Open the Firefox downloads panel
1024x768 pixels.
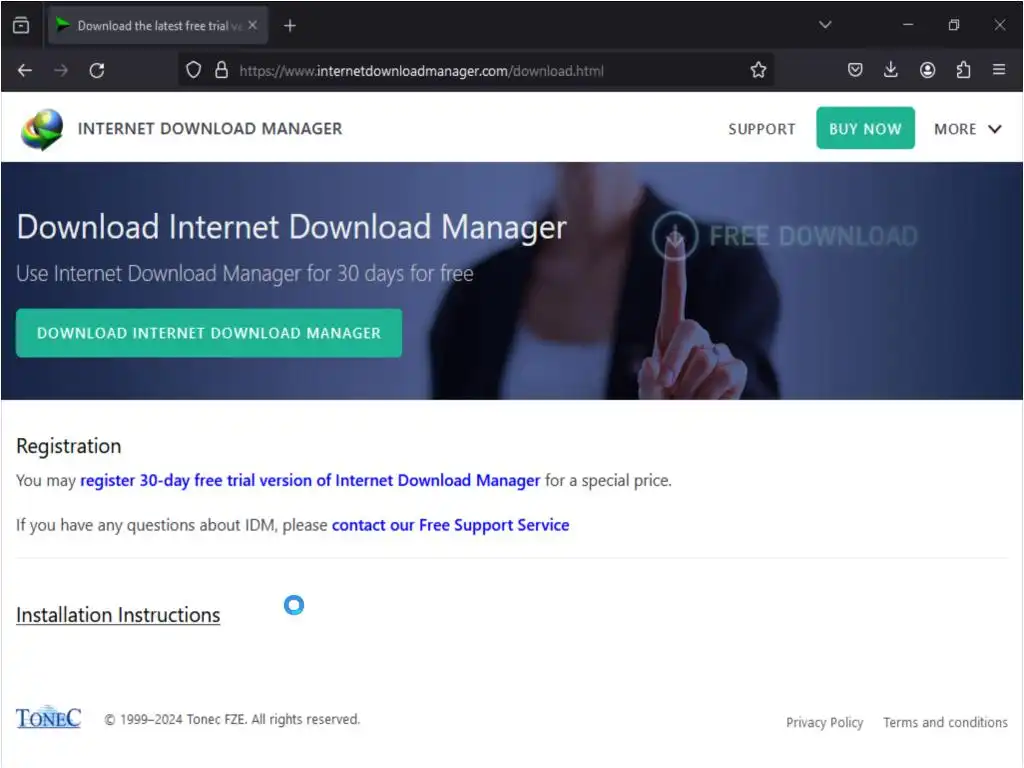coord(891,70)
